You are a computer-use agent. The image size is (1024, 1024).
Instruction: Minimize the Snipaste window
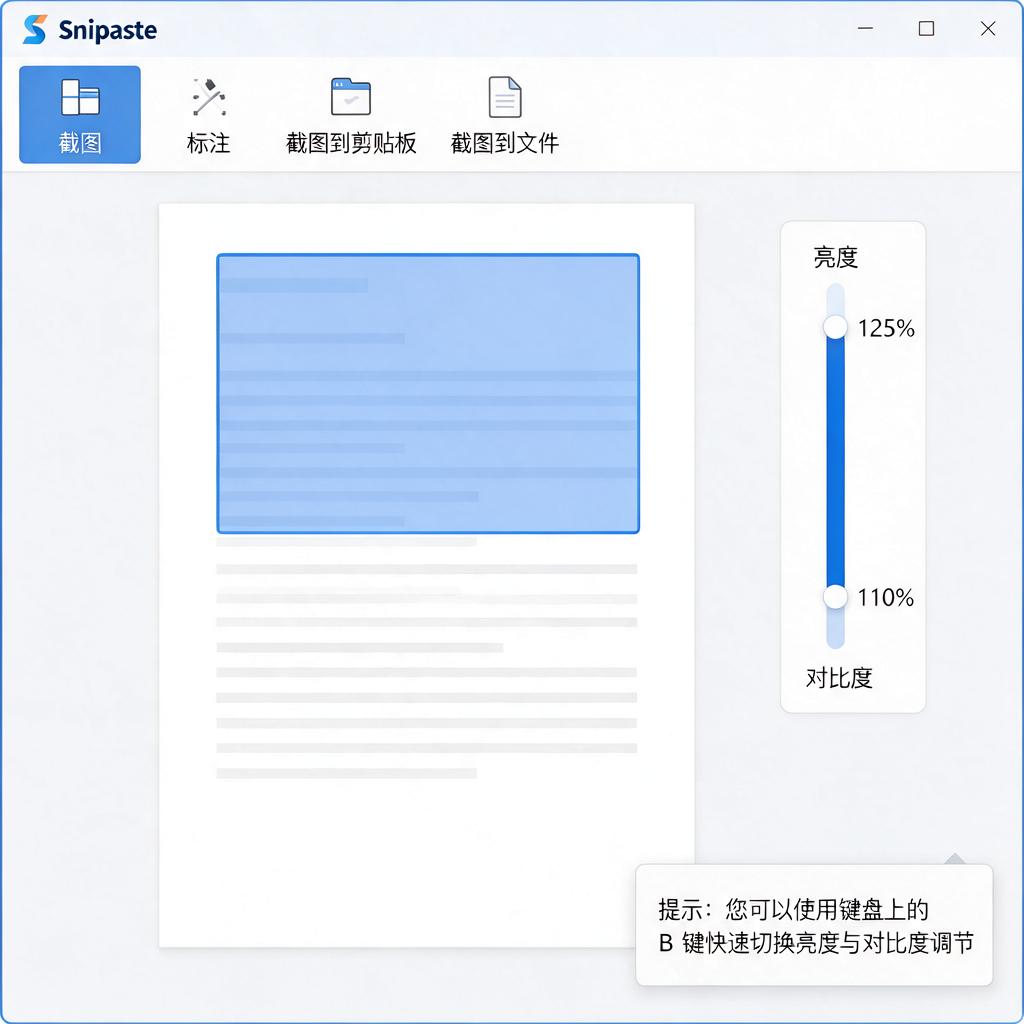[865, 29]
